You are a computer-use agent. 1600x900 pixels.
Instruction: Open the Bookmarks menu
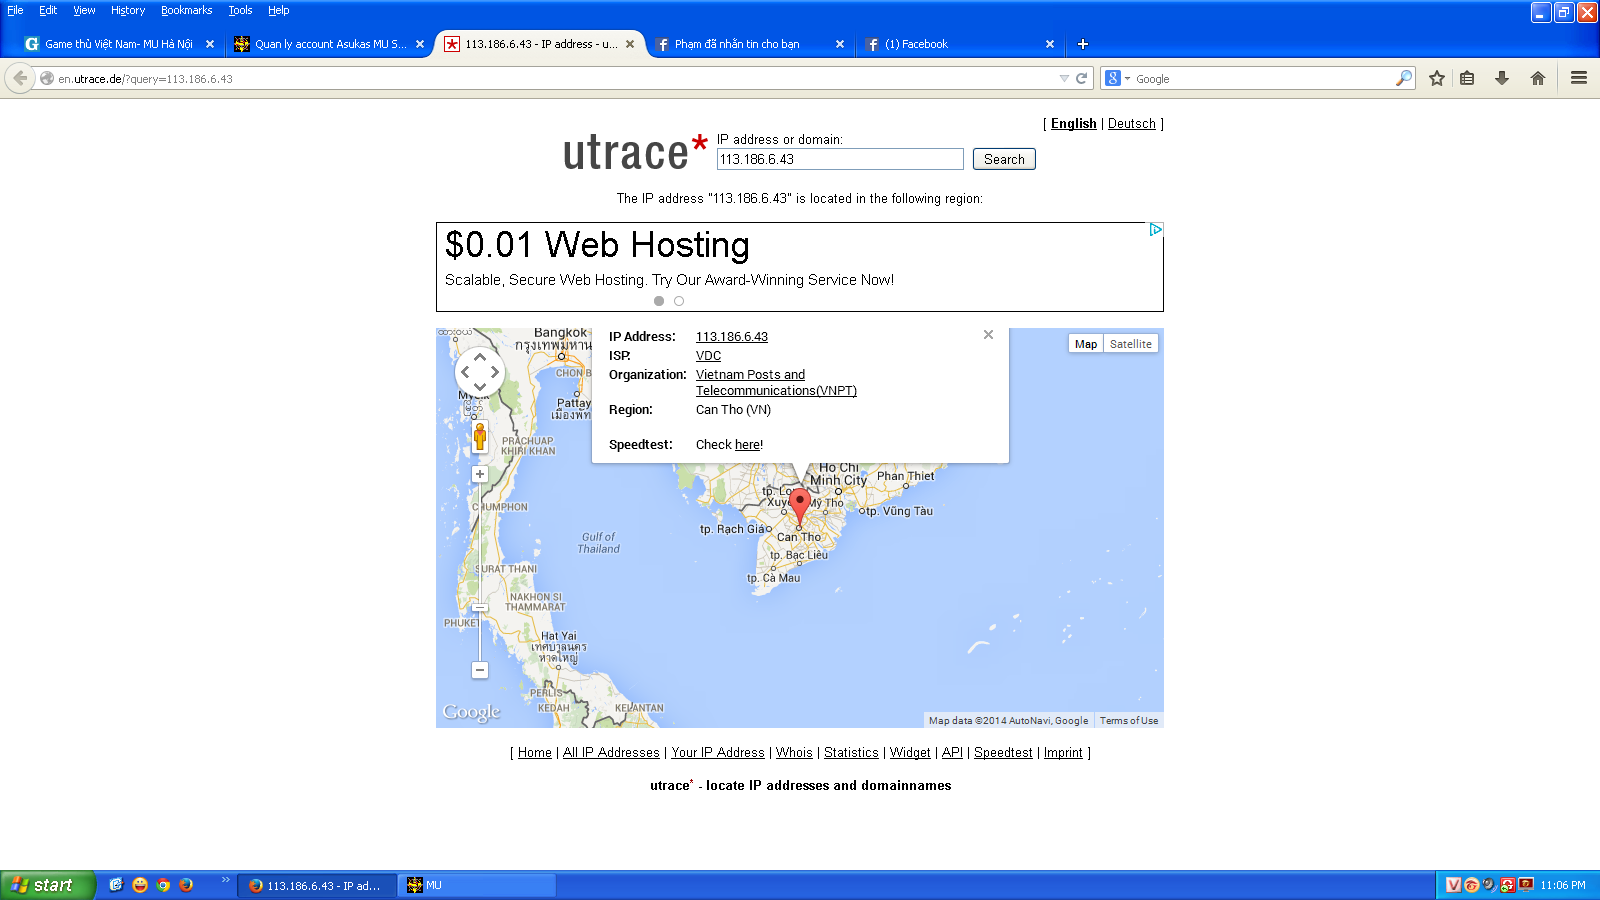(x=187, y=10)
